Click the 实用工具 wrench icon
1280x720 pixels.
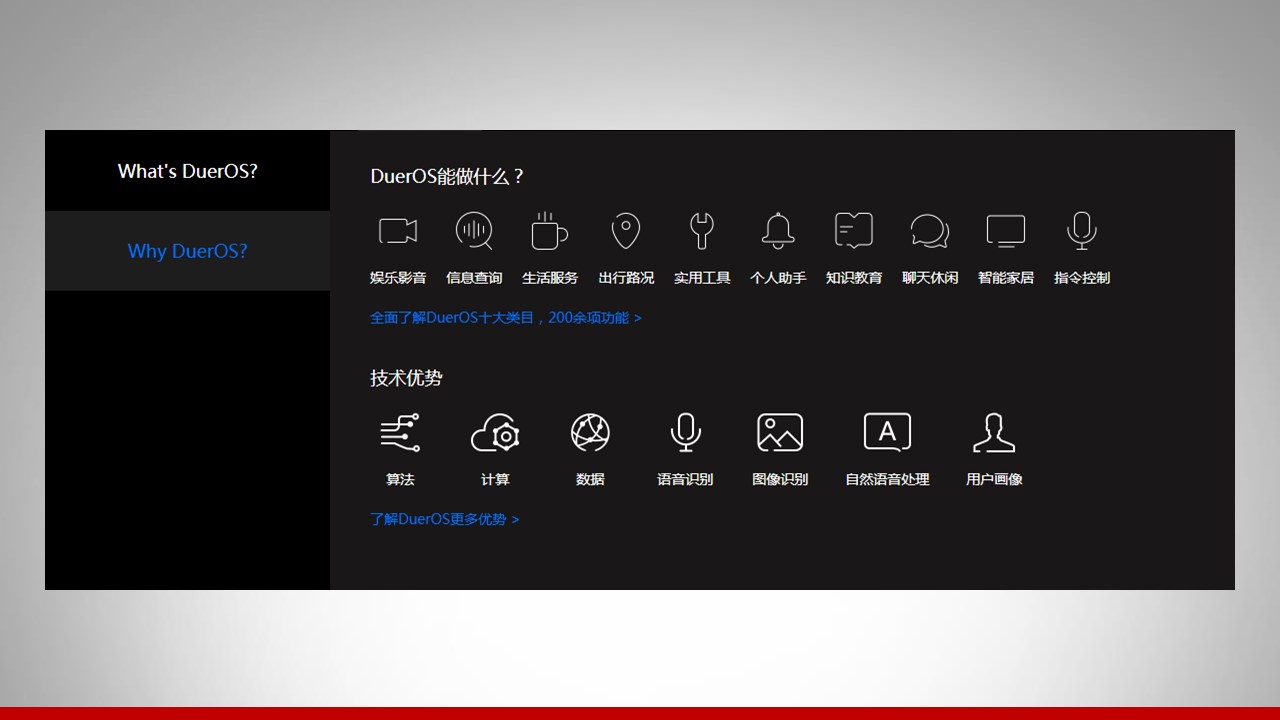pos(702,231)
